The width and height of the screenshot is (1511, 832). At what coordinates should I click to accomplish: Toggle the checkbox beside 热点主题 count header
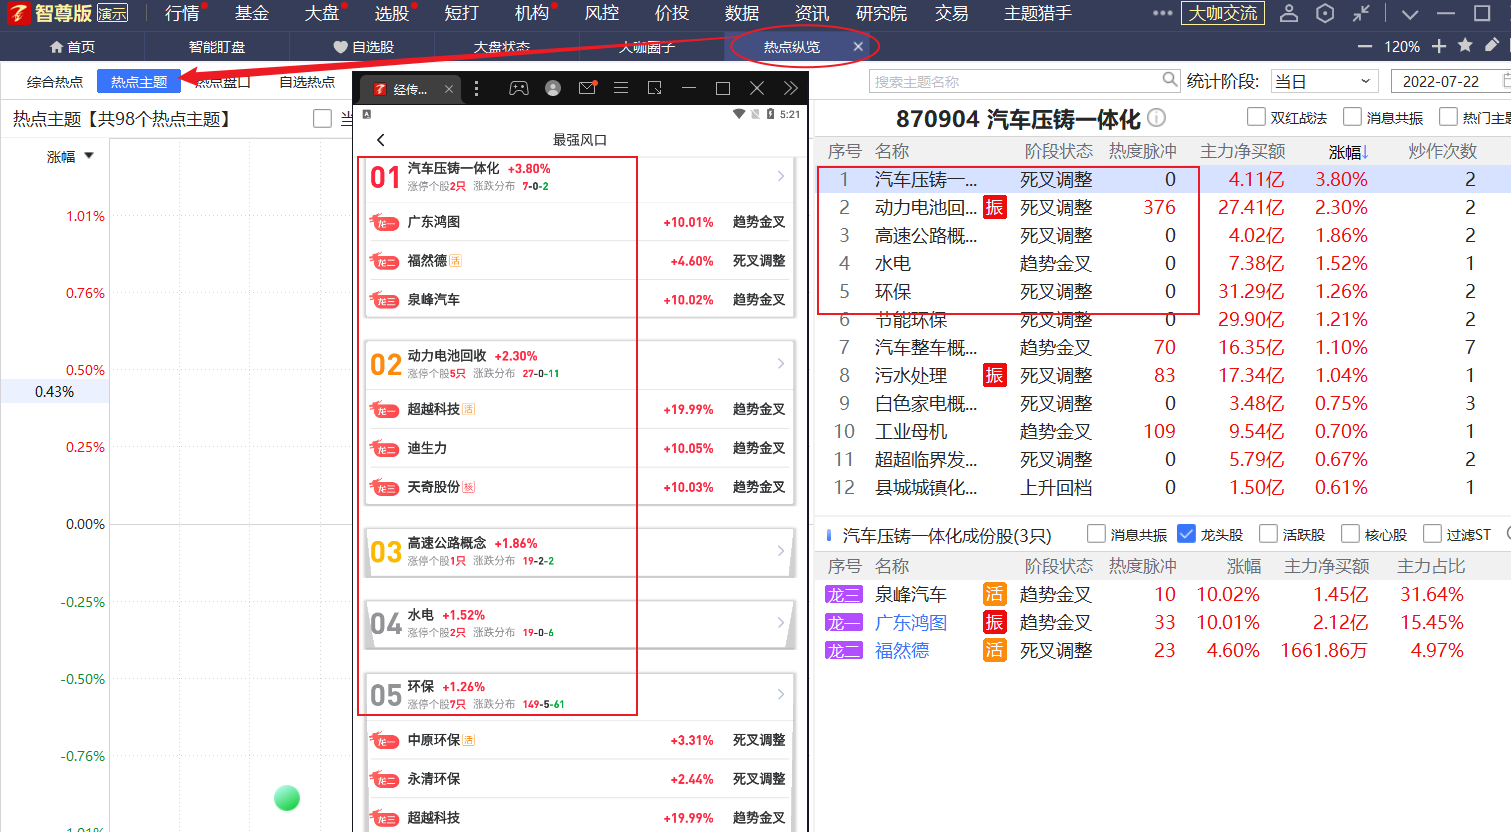[322, 119]
